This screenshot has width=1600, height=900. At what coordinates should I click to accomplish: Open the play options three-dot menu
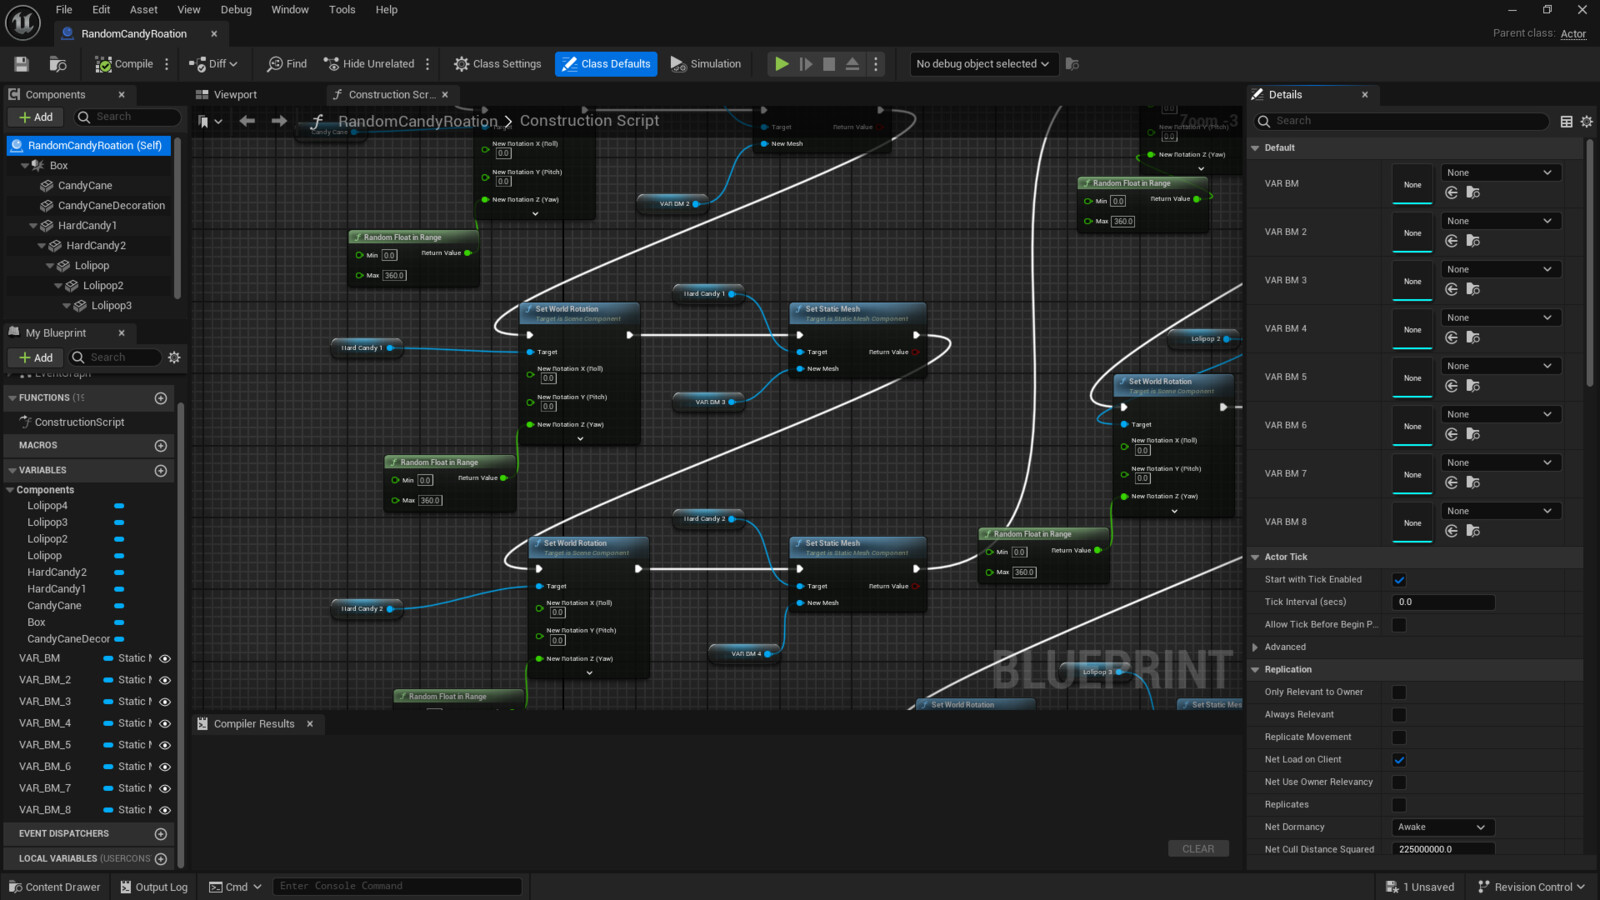pos(876,64)
